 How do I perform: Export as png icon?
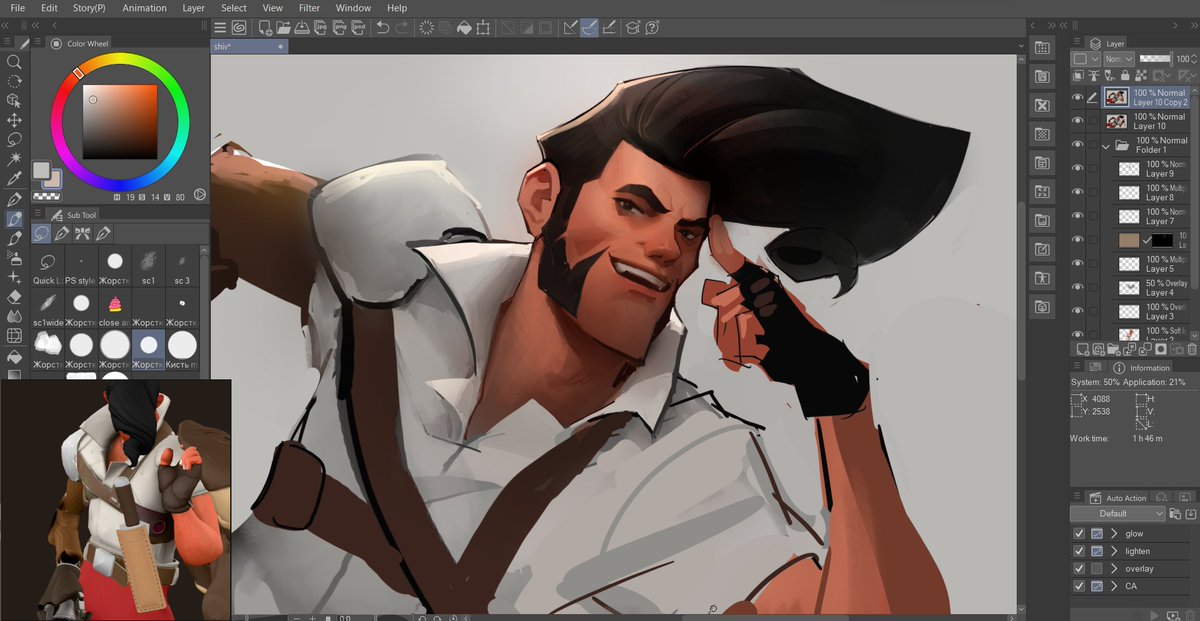coord(341,28)
